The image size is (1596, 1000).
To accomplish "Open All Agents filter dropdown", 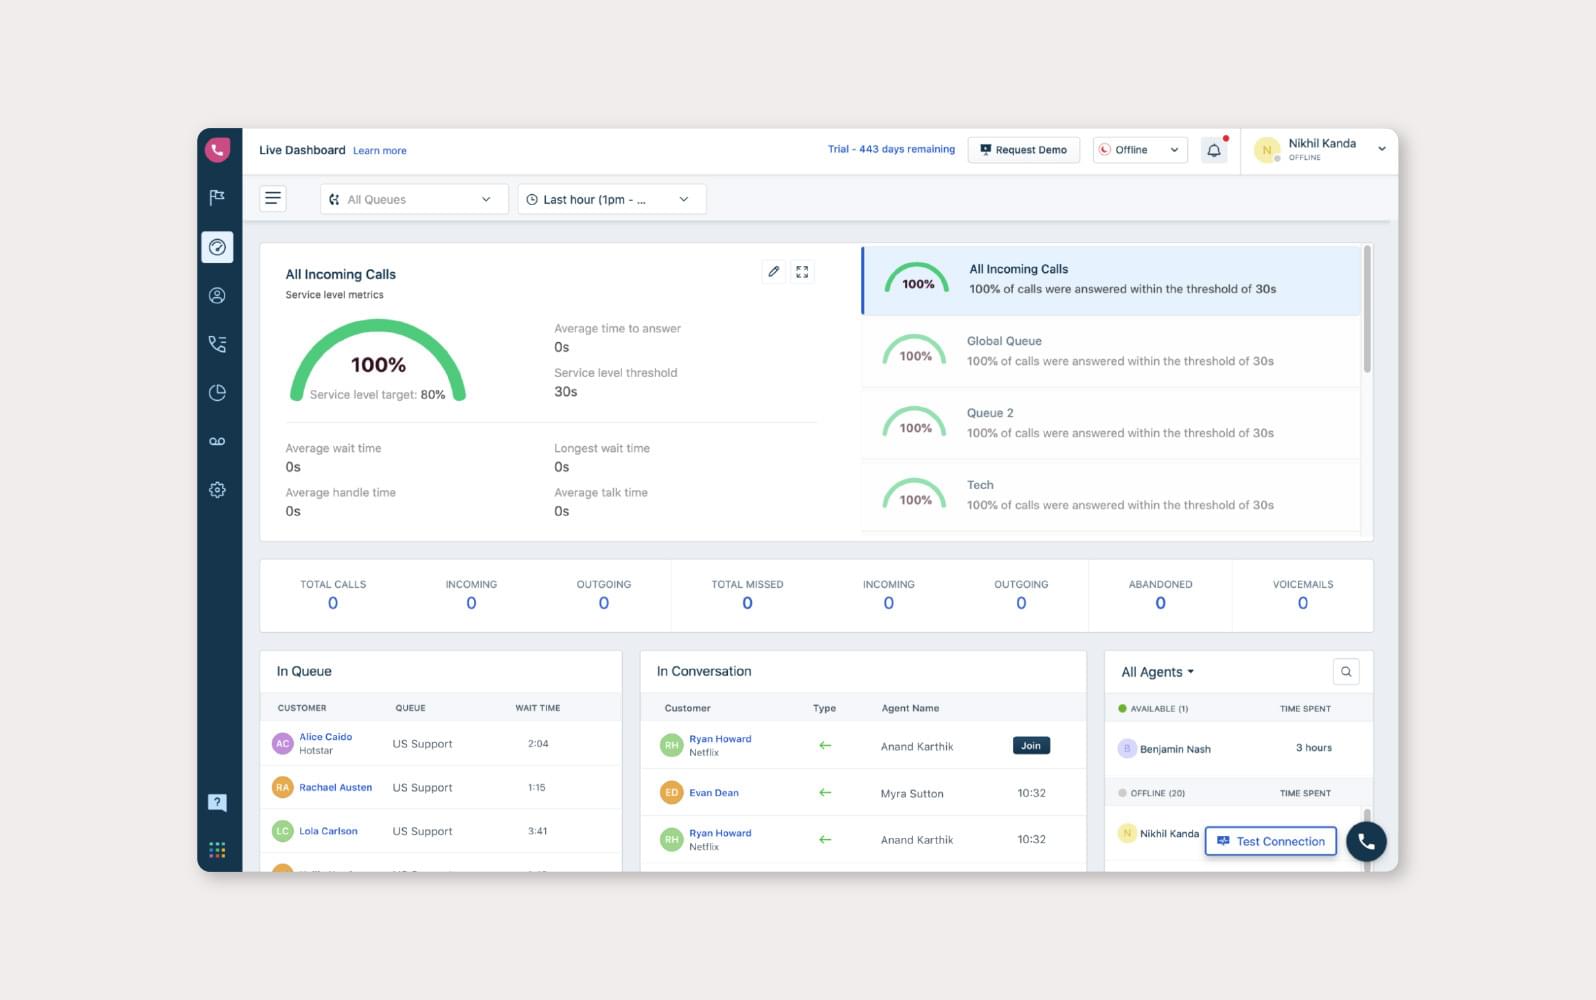I will click(1158, 672).
